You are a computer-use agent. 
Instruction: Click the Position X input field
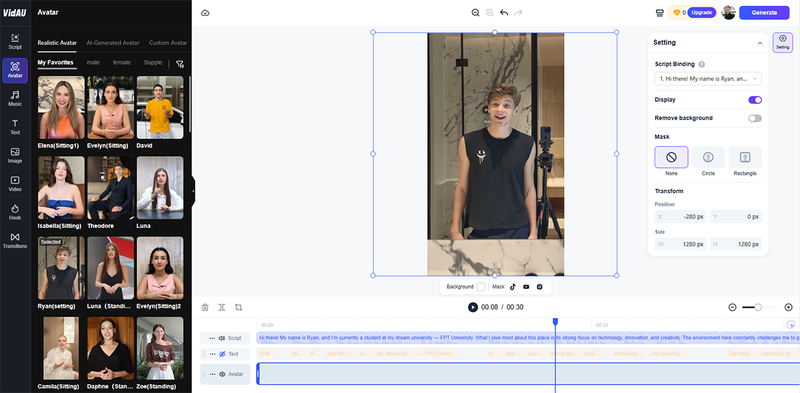681,216
